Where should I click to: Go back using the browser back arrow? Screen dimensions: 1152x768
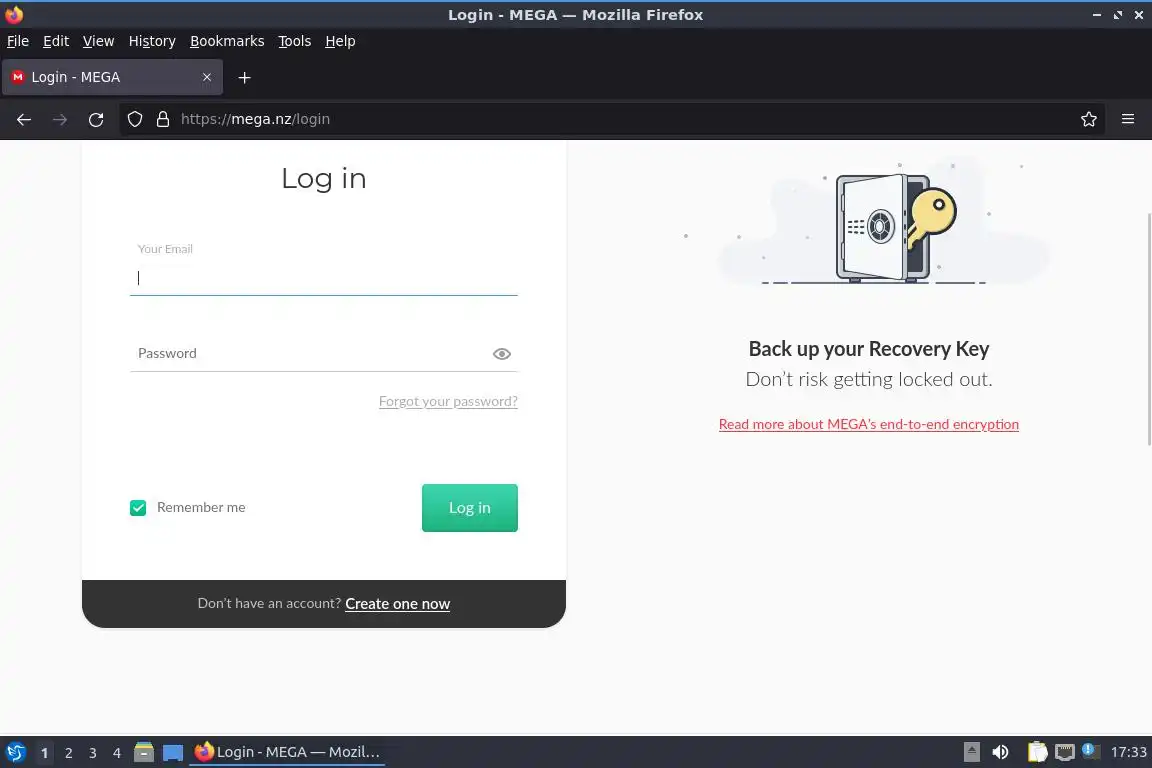(24, 119)
